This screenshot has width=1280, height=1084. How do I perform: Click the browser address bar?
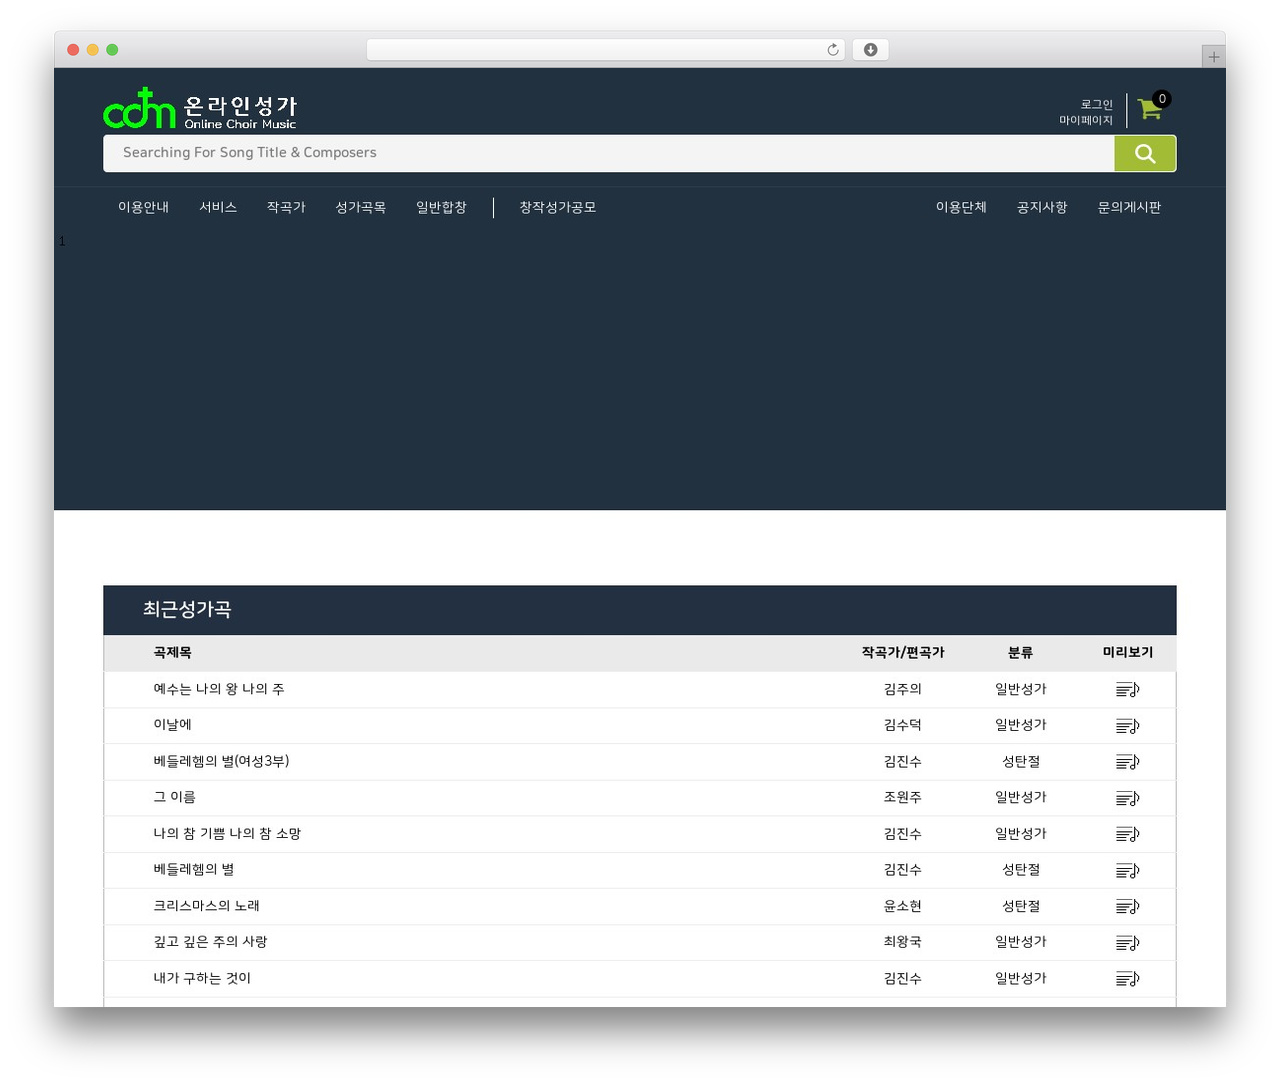[606, 50]
